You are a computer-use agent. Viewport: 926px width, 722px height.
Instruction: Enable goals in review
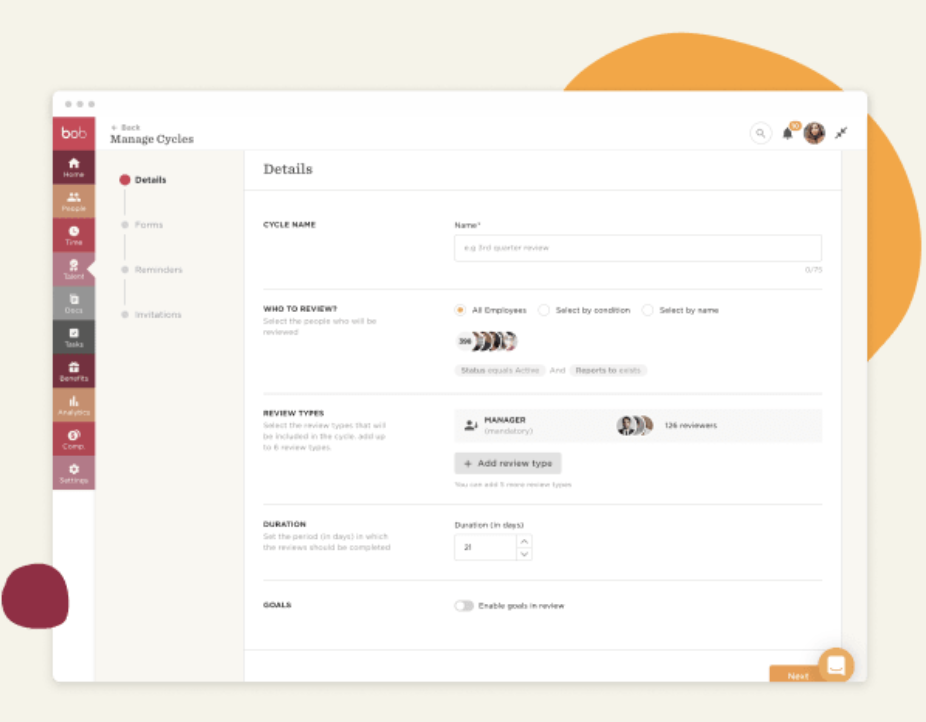(x=464, y=605)
